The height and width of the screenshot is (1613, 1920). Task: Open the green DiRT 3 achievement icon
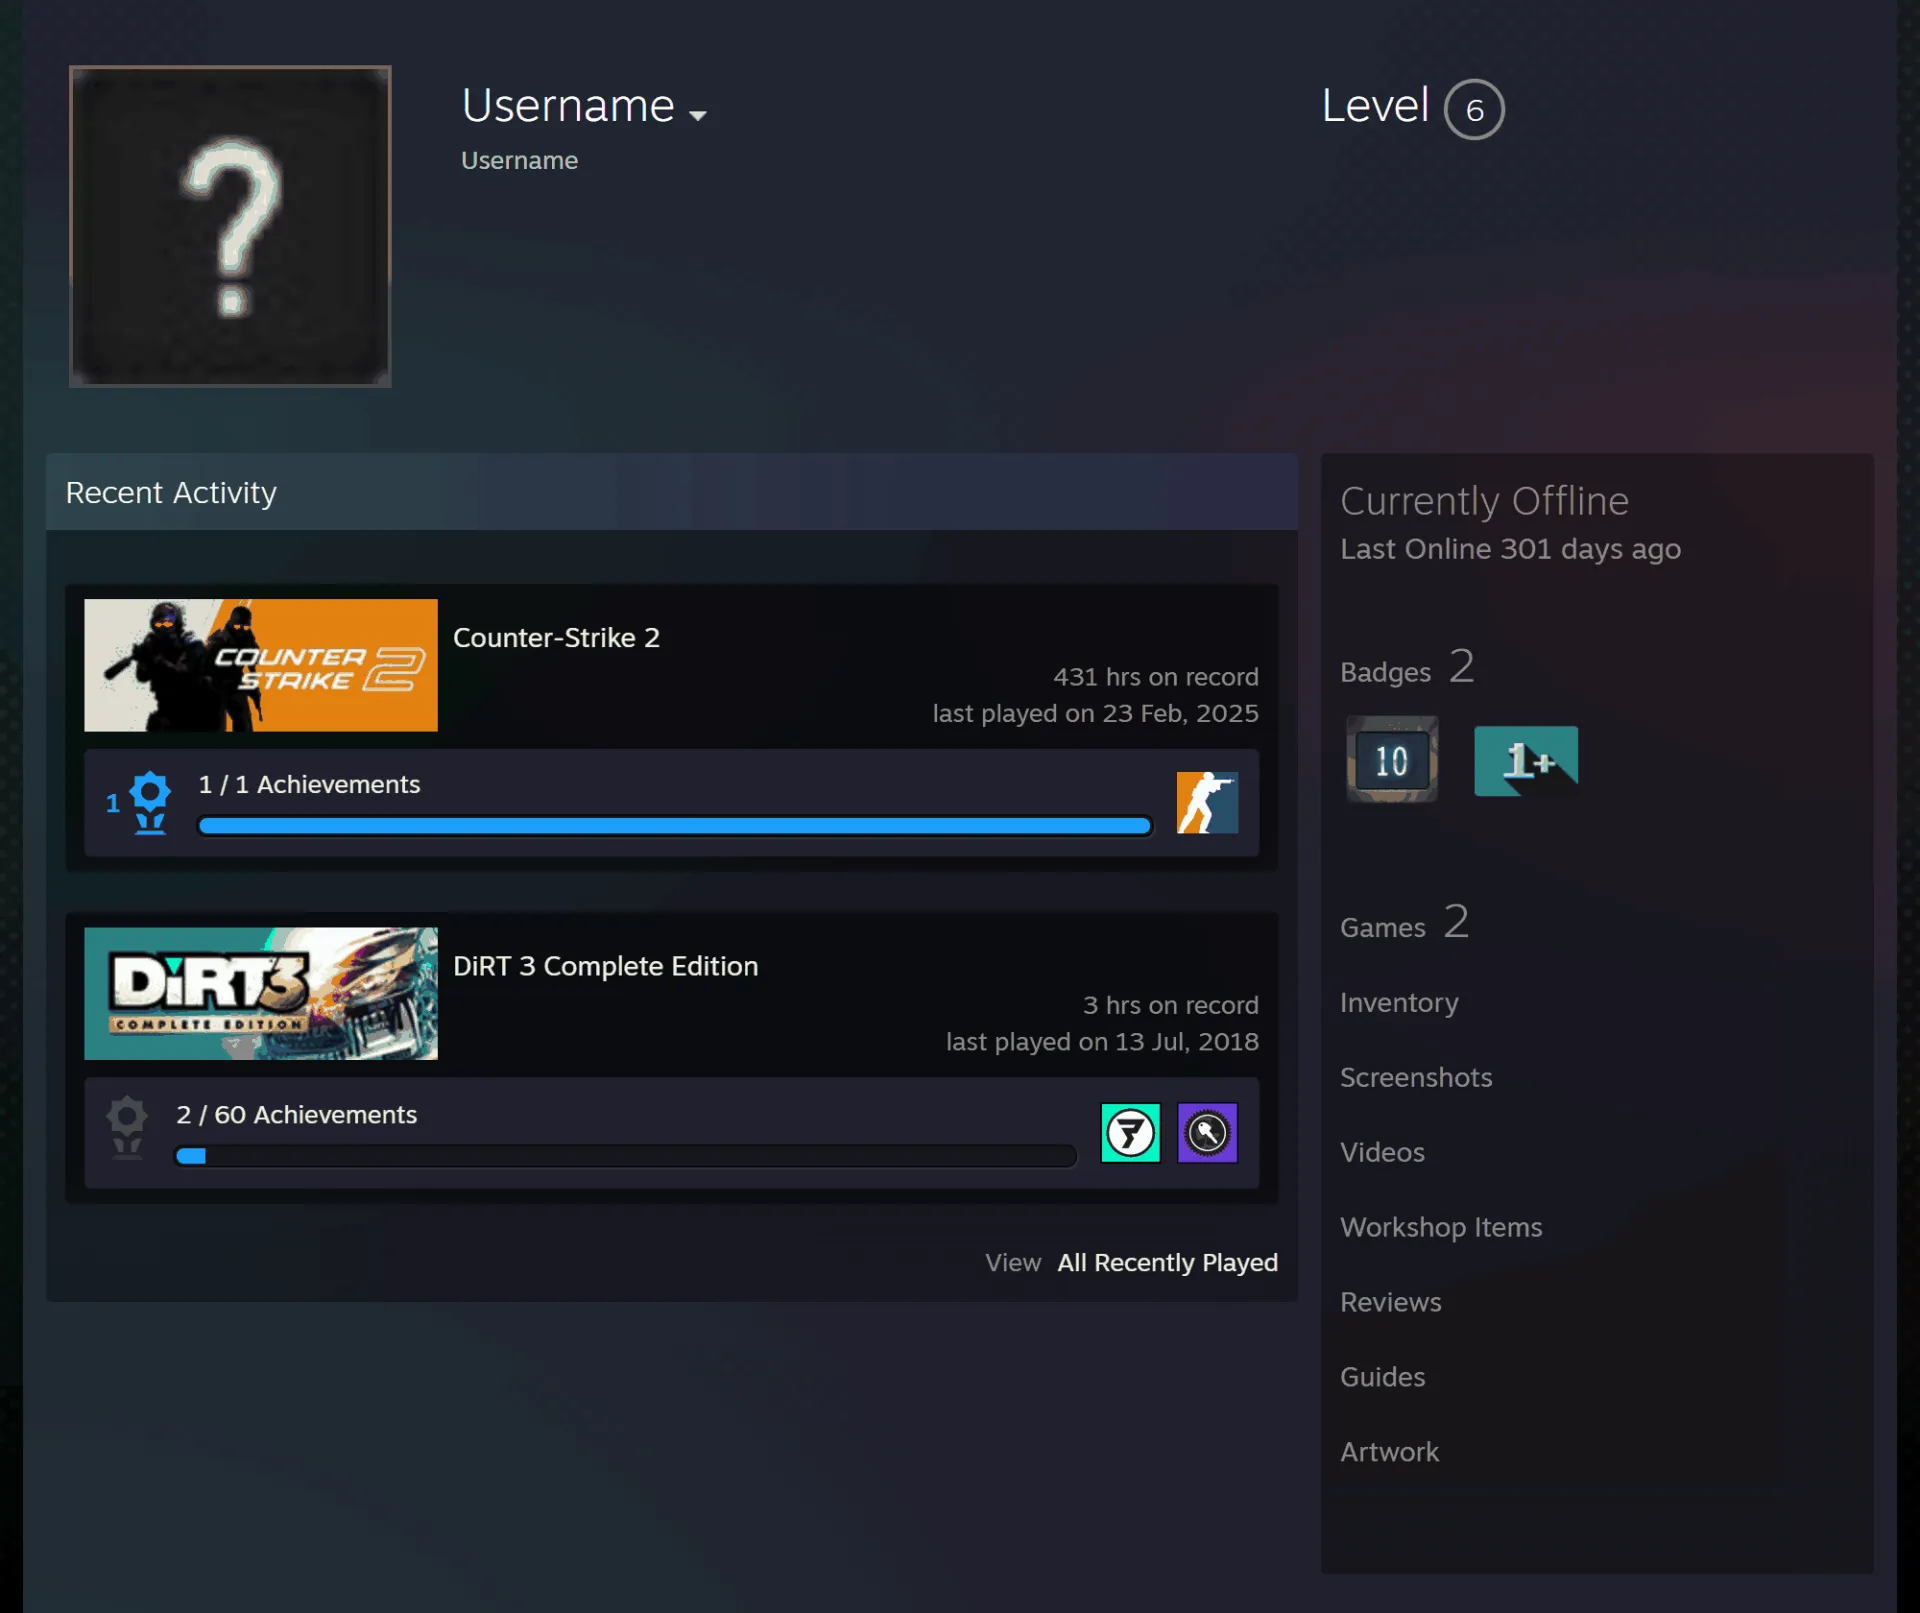1130,1133
